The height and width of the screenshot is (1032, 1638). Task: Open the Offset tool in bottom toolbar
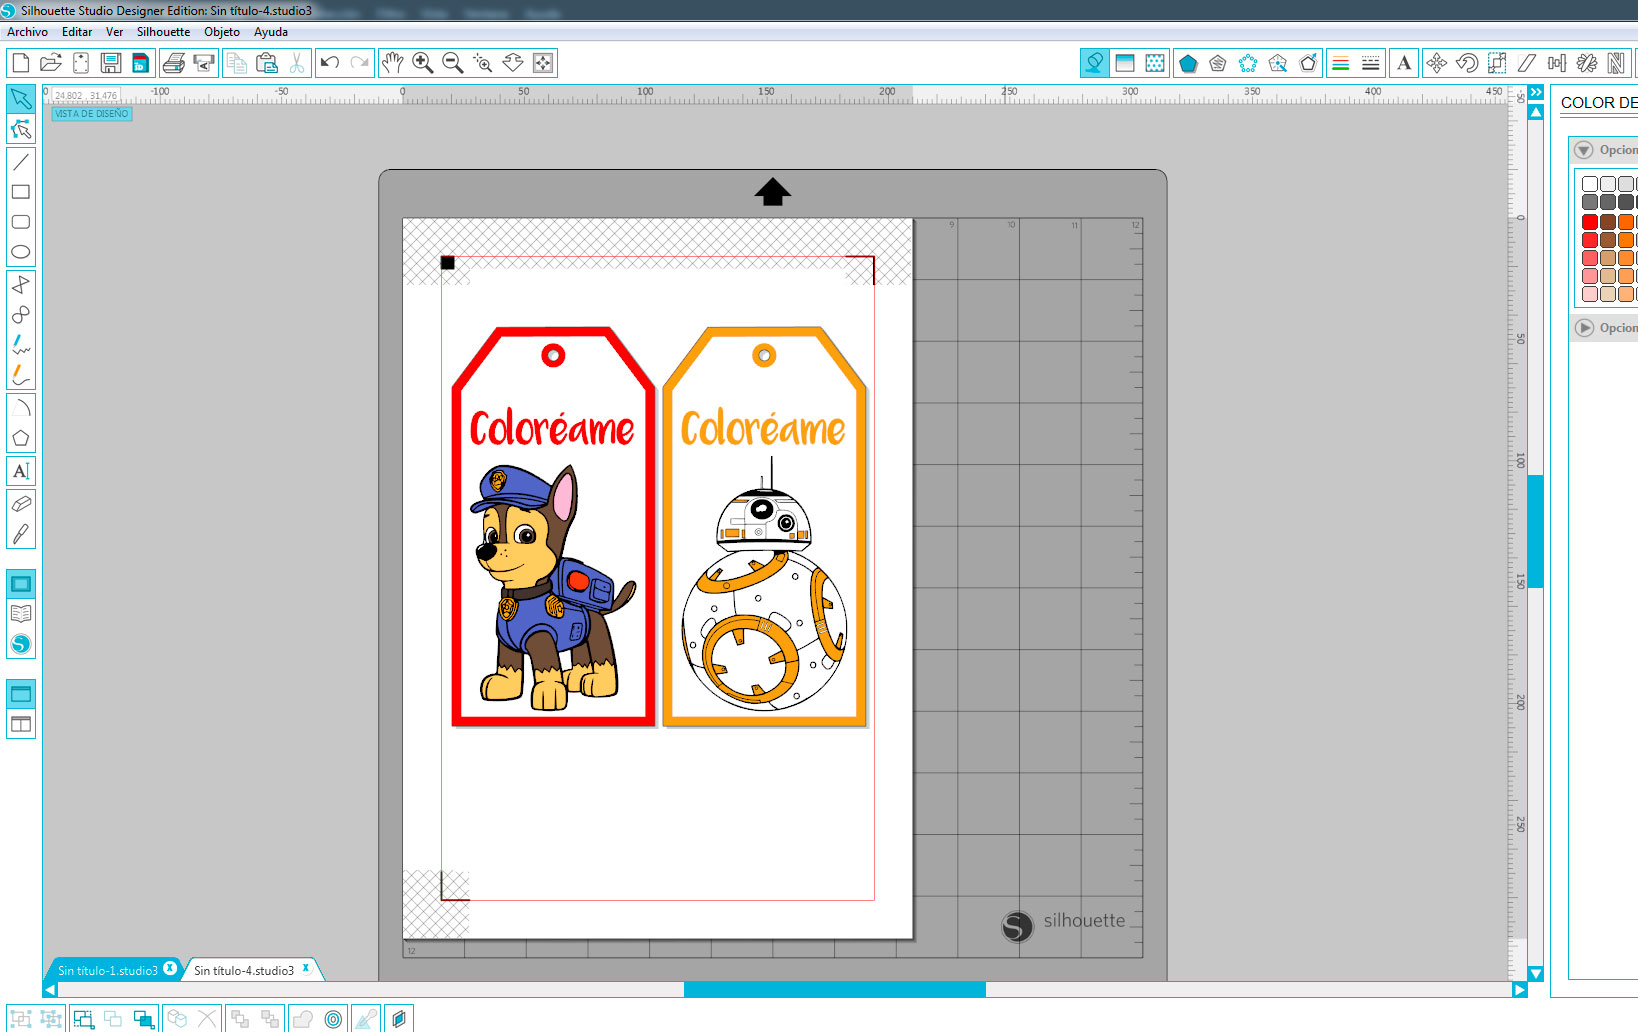[333, 1019]
